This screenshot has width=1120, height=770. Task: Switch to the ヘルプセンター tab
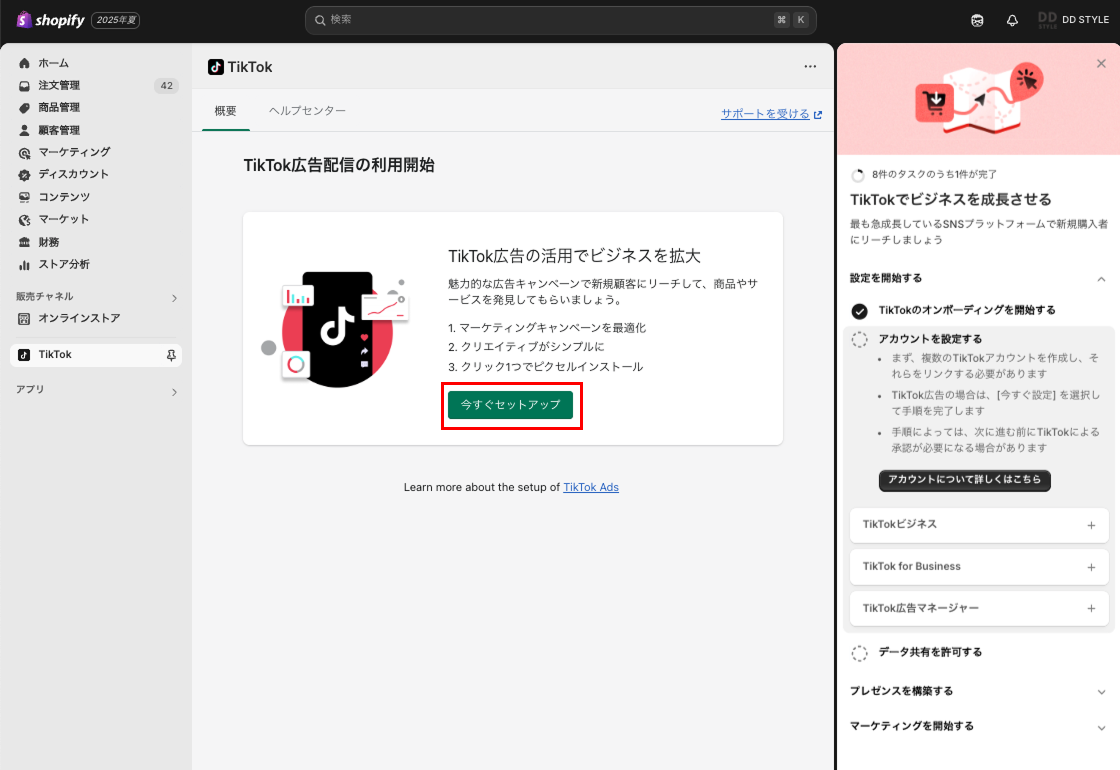(x=307, y=111)
